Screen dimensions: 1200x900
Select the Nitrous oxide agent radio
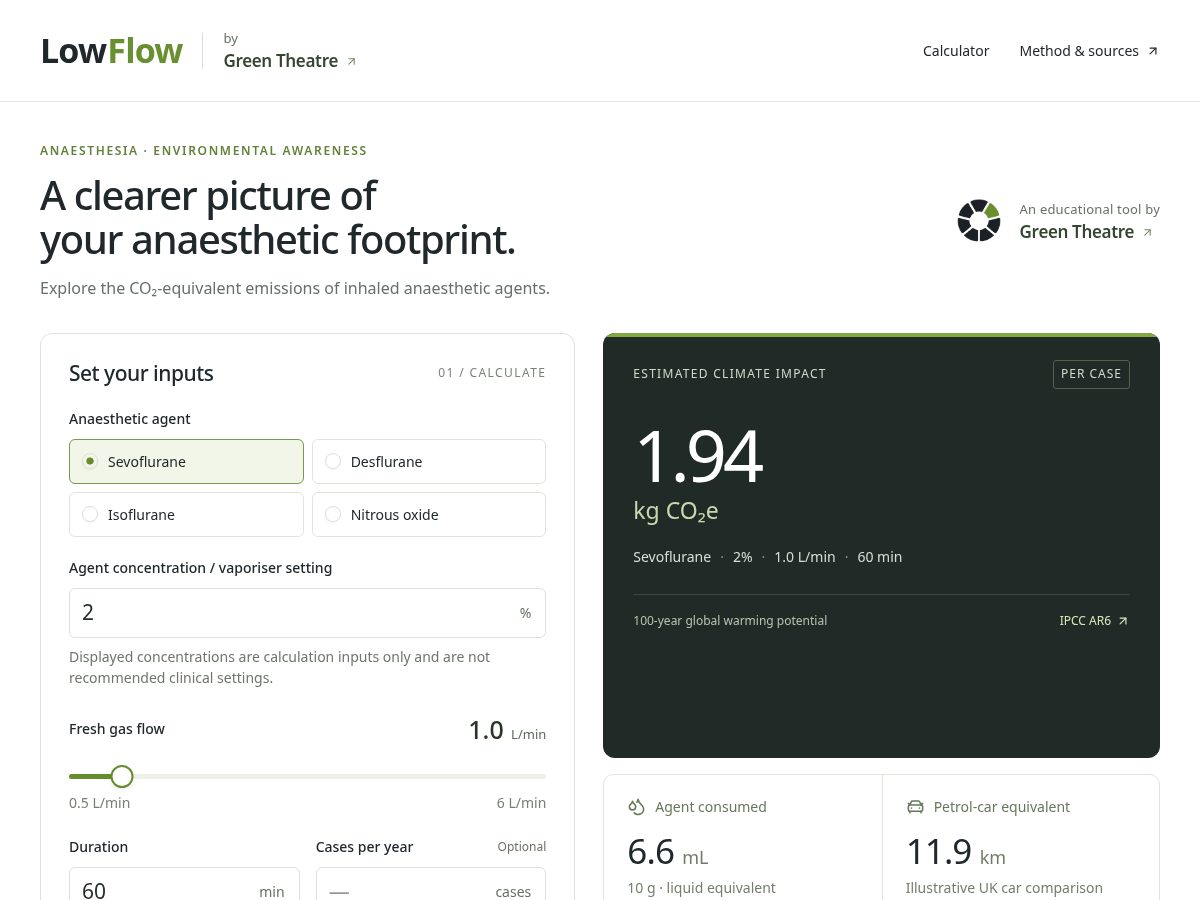(x=429, y=514)
